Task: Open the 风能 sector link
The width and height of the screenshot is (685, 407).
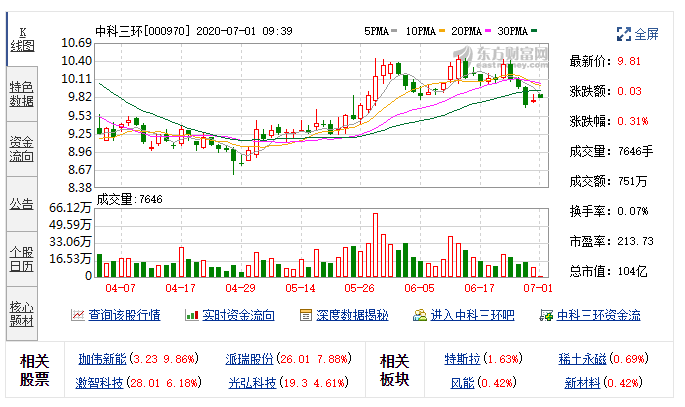Action: click(x=463, y=383)
